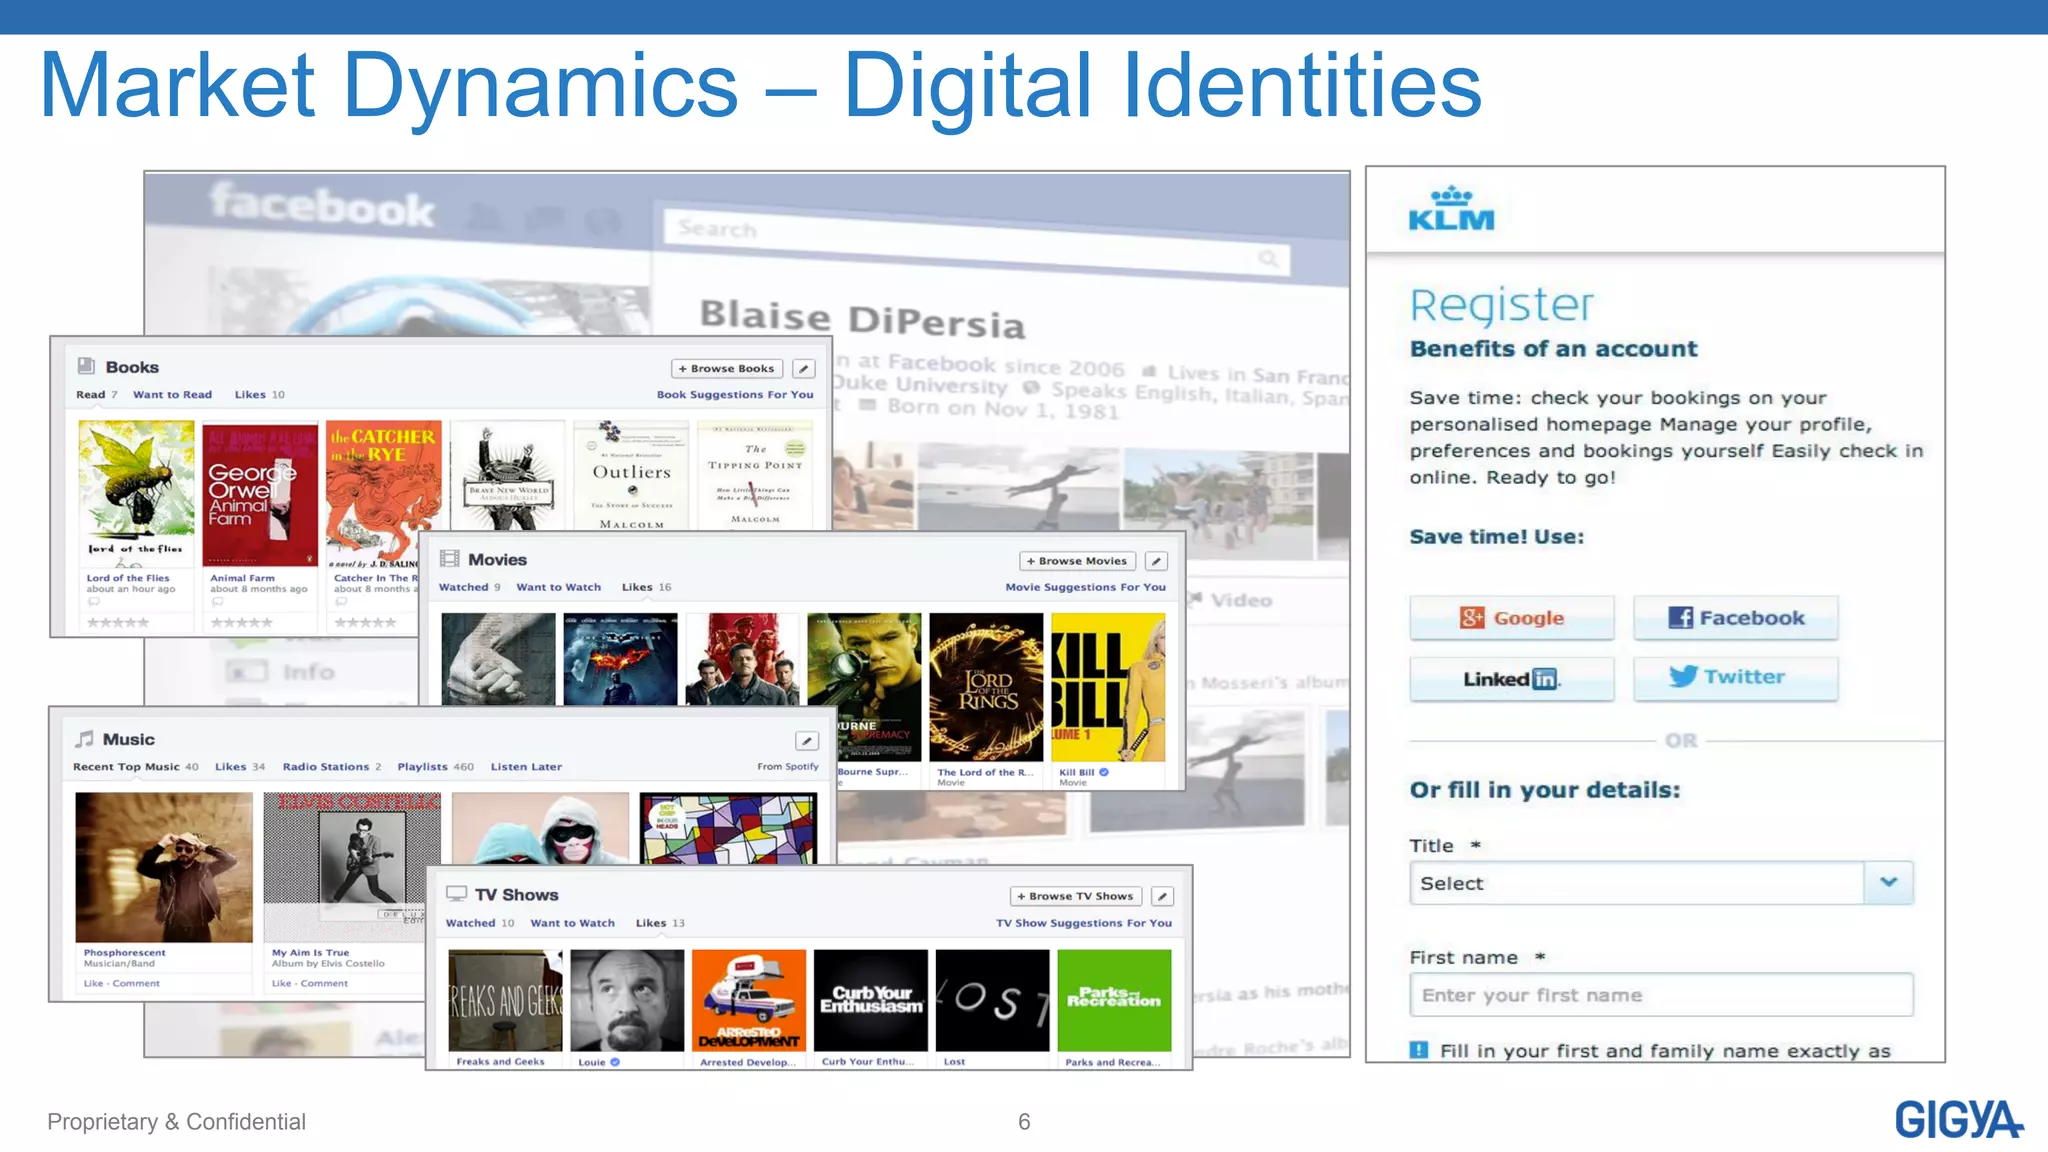Viewport: 2048px width, 1152px height.
Task: Click the Blaise DiPersia profile name
Action: click(x=862, y=319)
